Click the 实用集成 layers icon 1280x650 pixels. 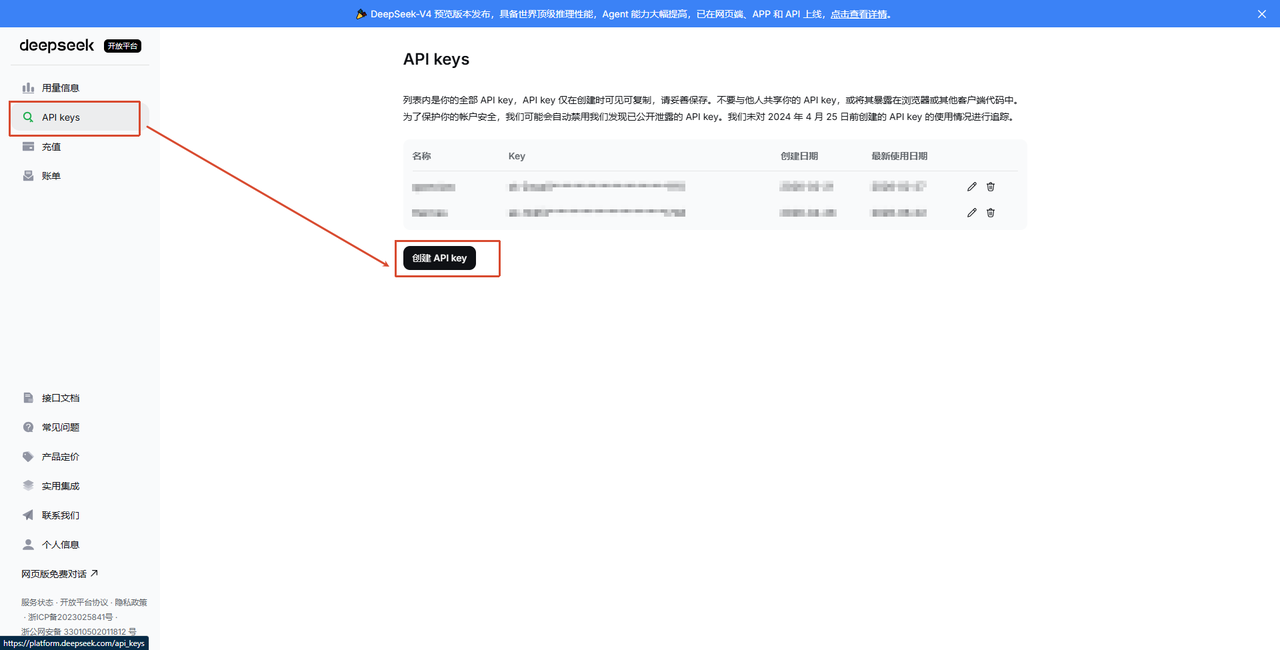(28, 486)
